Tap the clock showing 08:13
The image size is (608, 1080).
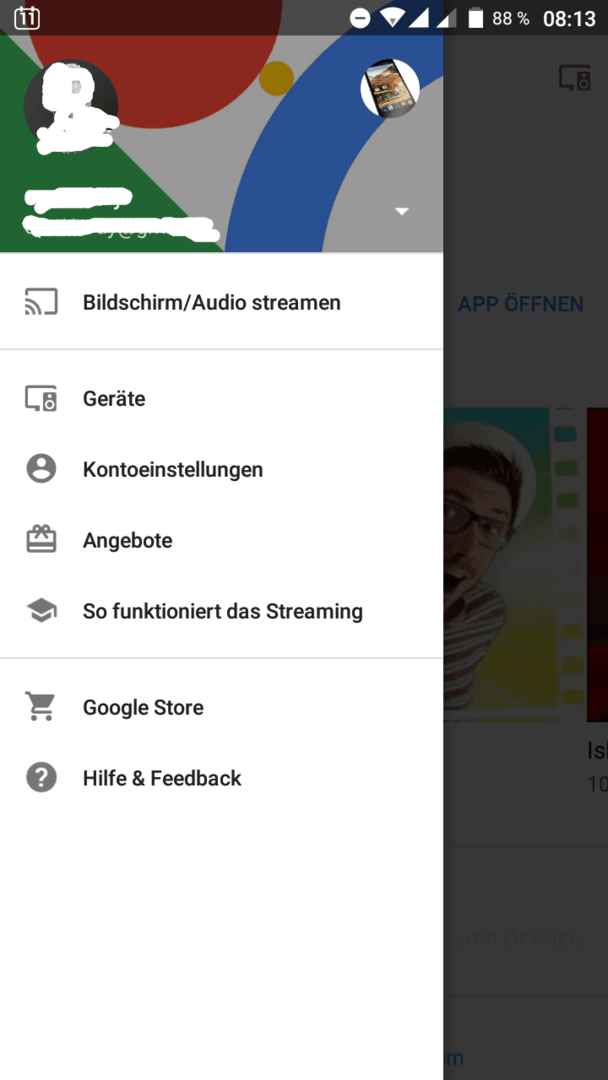pyautogui.click(x=569, y=19)
